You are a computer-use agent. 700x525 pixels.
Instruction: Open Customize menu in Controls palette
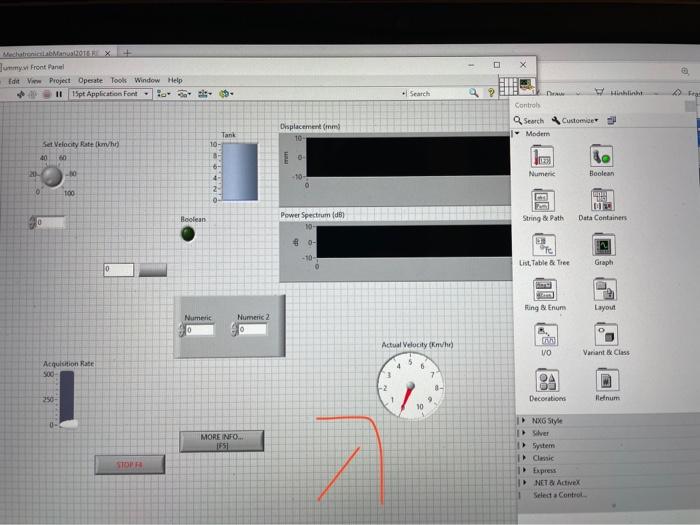click(x=575, y=121)
